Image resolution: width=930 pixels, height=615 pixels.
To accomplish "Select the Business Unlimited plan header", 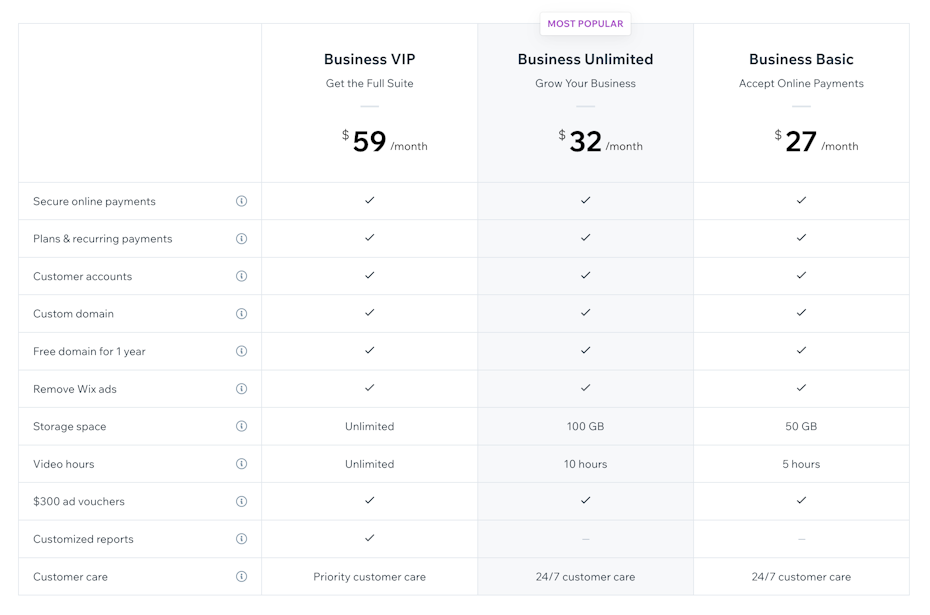I will (x=585, y=59).
